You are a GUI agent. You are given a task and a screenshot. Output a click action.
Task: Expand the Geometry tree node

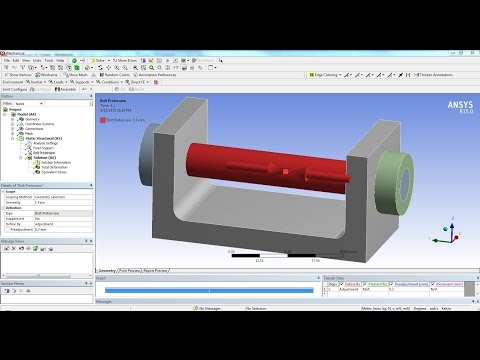[x=13, y=119]
